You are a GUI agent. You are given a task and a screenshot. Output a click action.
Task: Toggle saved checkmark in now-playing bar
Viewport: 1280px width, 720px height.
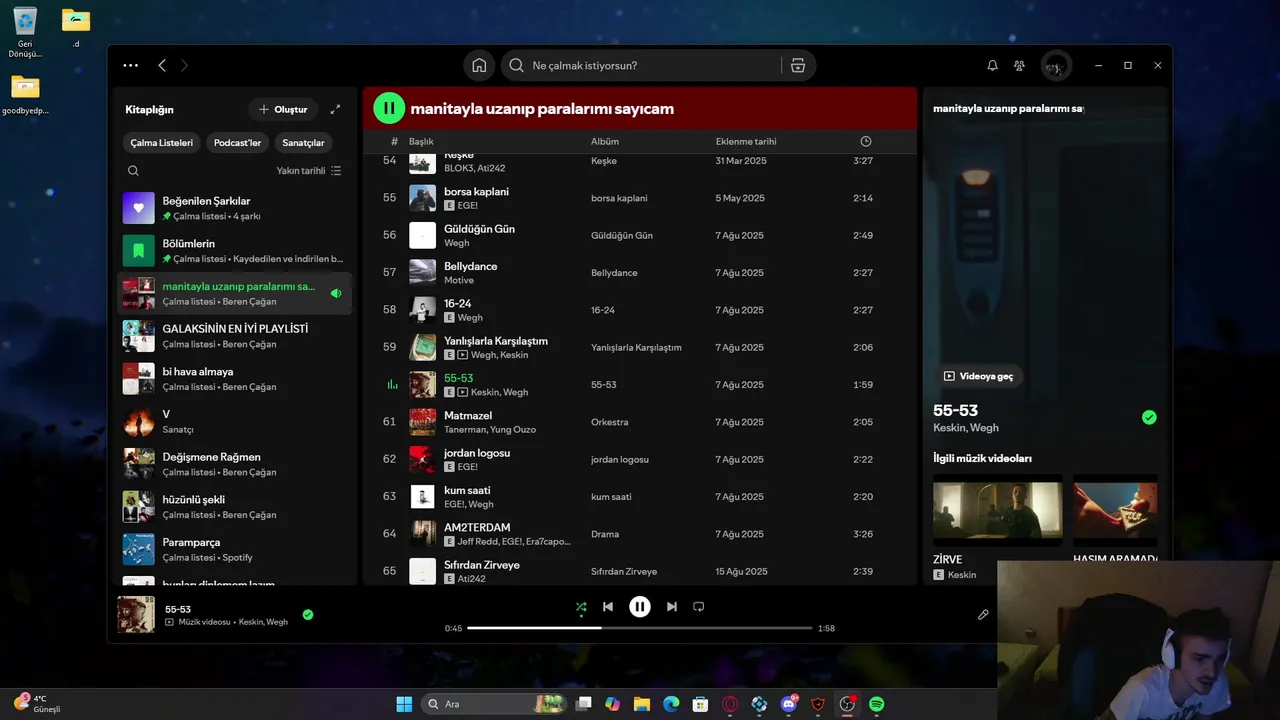pos(308,615)
